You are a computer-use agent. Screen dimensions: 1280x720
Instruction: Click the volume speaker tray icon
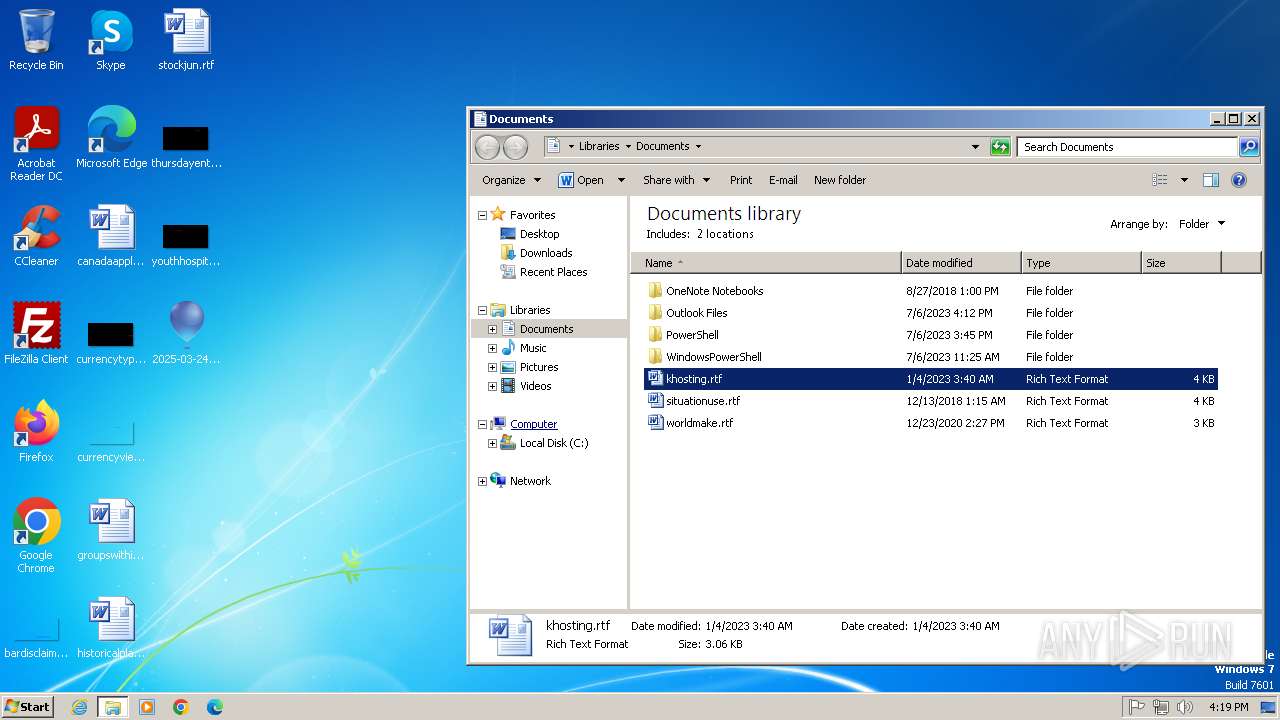[1185, 707]
